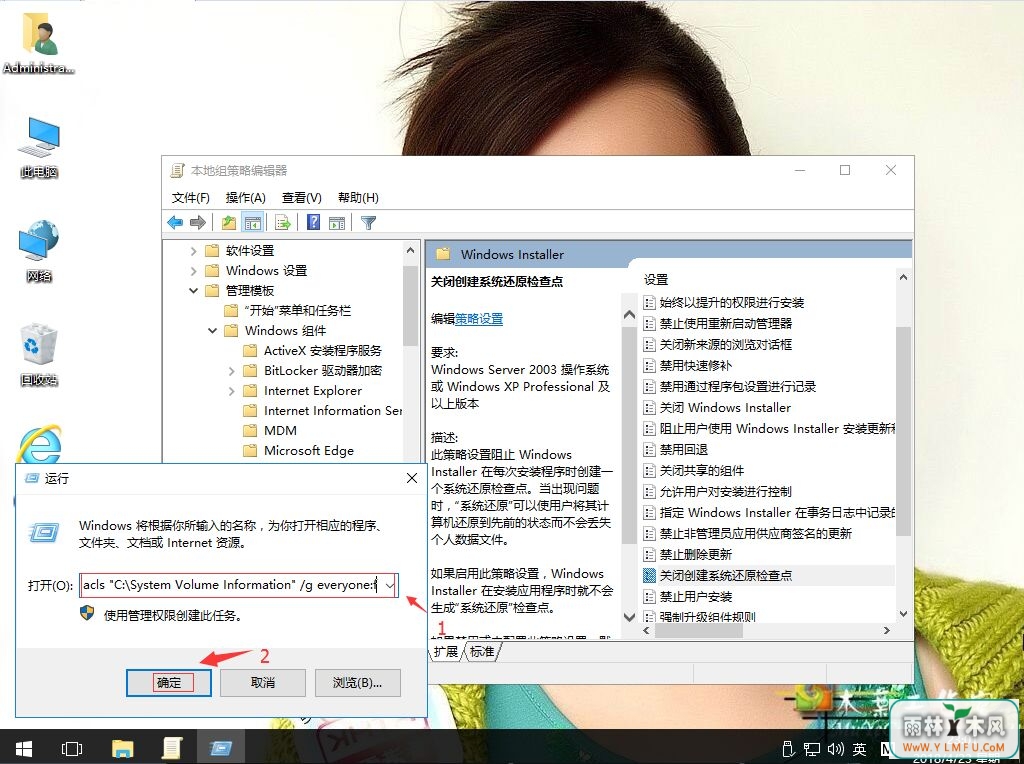This screenshot has width=1024, height=764.
Task: Expand the 软件设置 tree node
Action: [x=193, y=251]
